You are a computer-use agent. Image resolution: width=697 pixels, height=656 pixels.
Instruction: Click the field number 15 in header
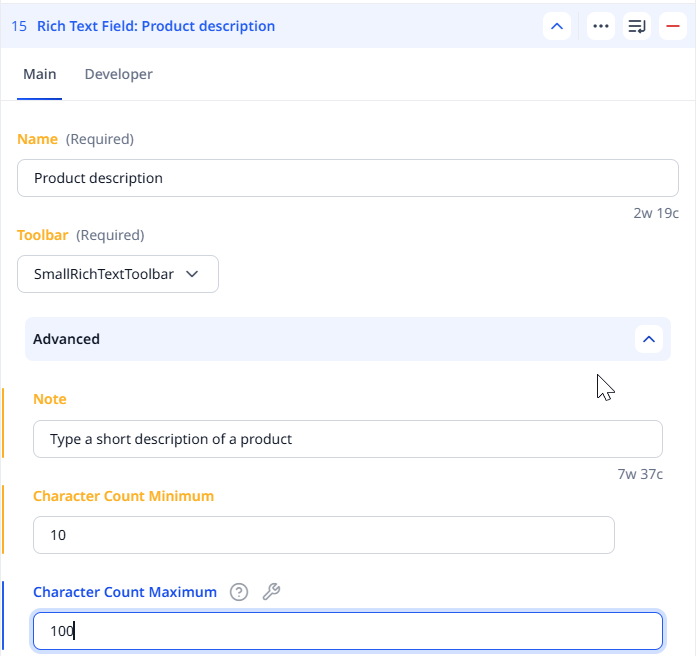19,26
